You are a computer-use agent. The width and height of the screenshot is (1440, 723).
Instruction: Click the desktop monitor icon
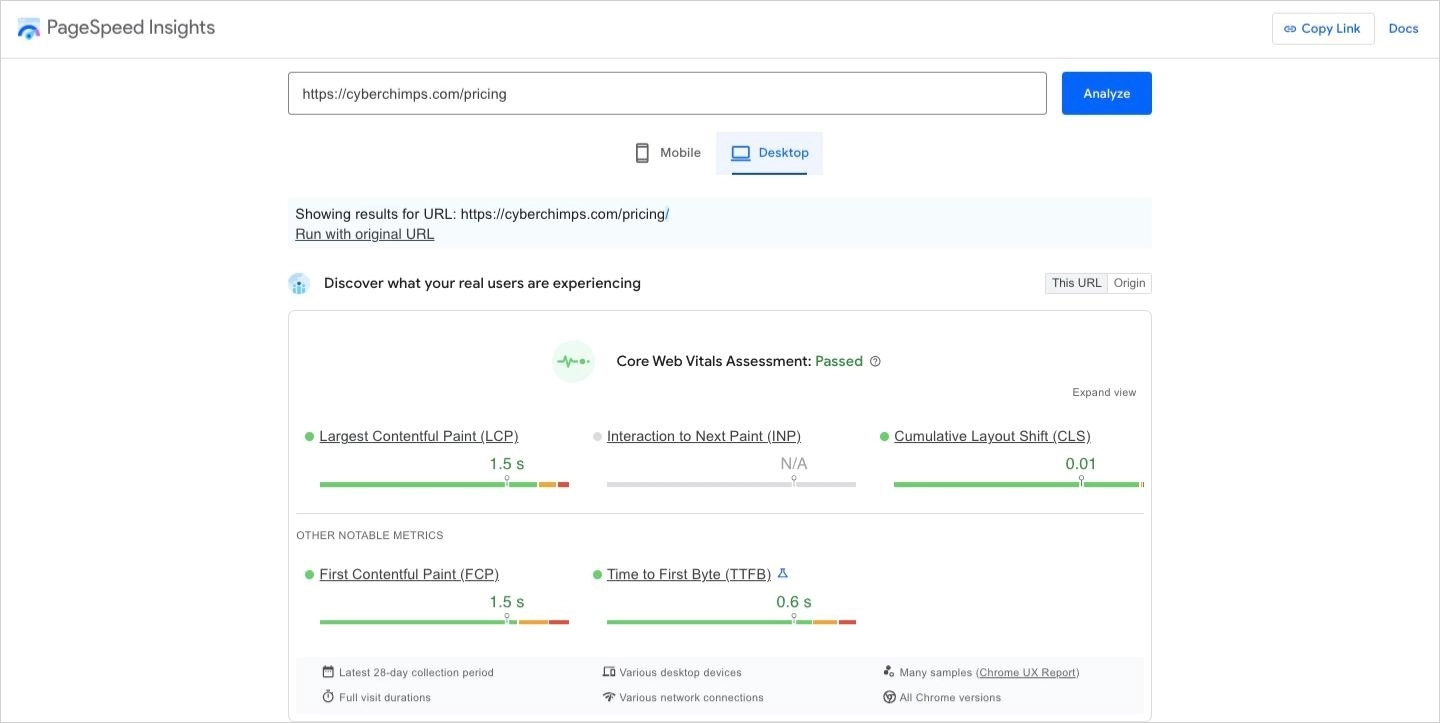[x=740, y=153]
